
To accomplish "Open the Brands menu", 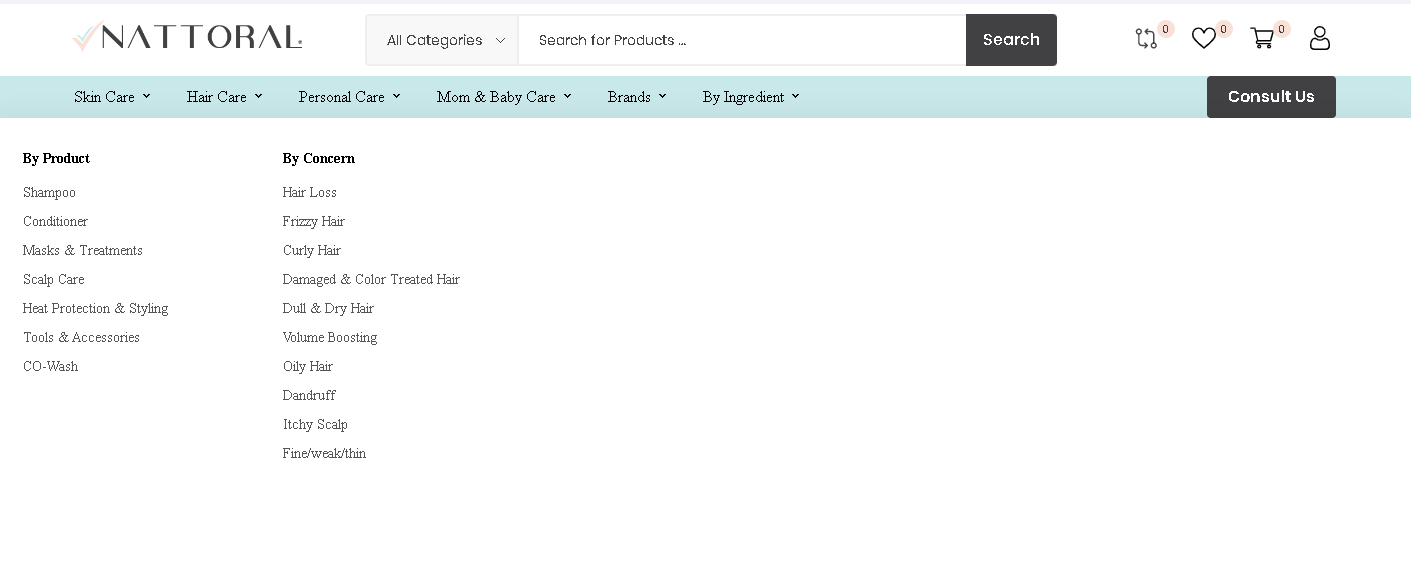I will click(636, 97).
